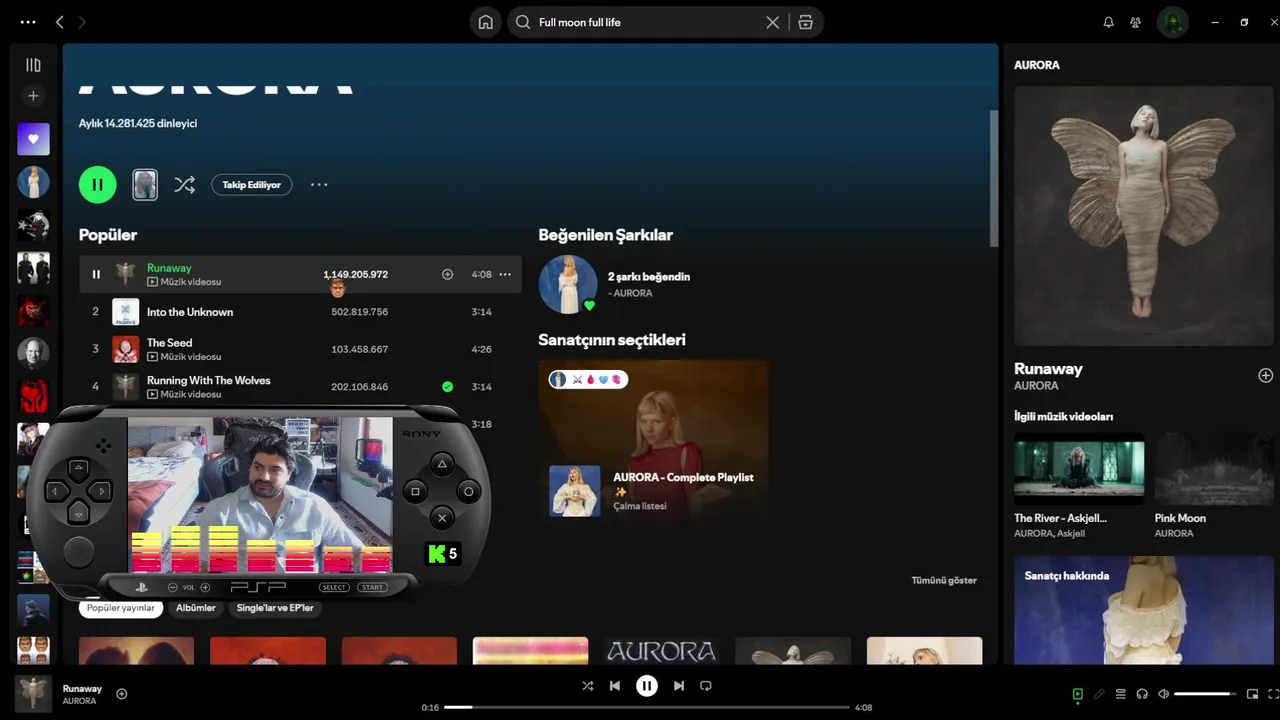Open the notifications bell
The image size is (1280, 720).
click(1108, 22)
